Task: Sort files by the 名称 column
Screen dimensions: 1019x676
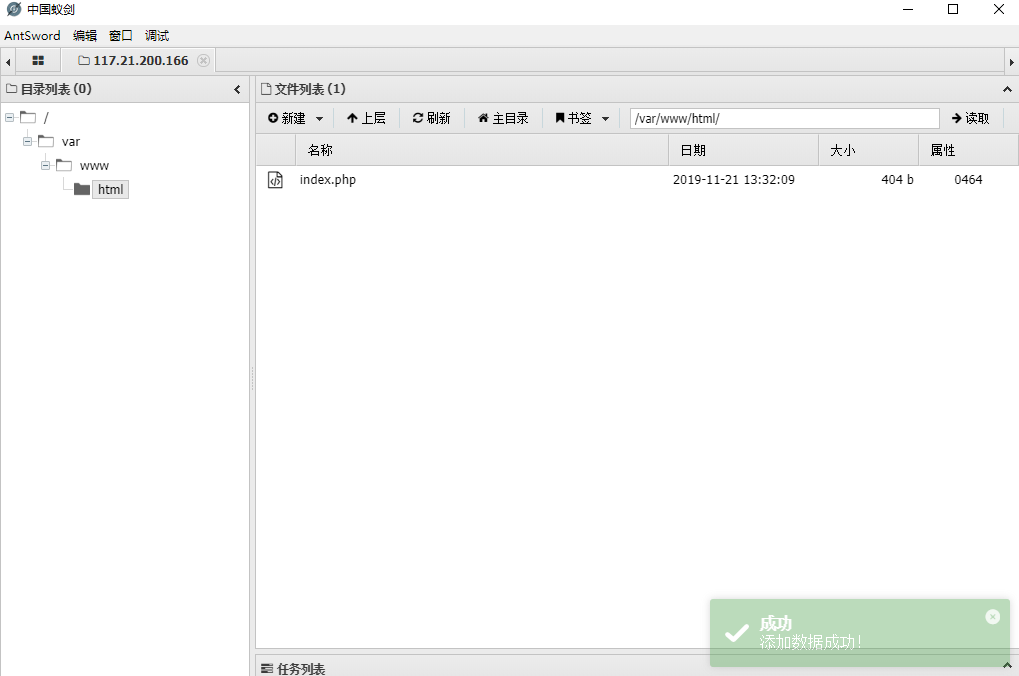Action: click(x=482, y=150)
